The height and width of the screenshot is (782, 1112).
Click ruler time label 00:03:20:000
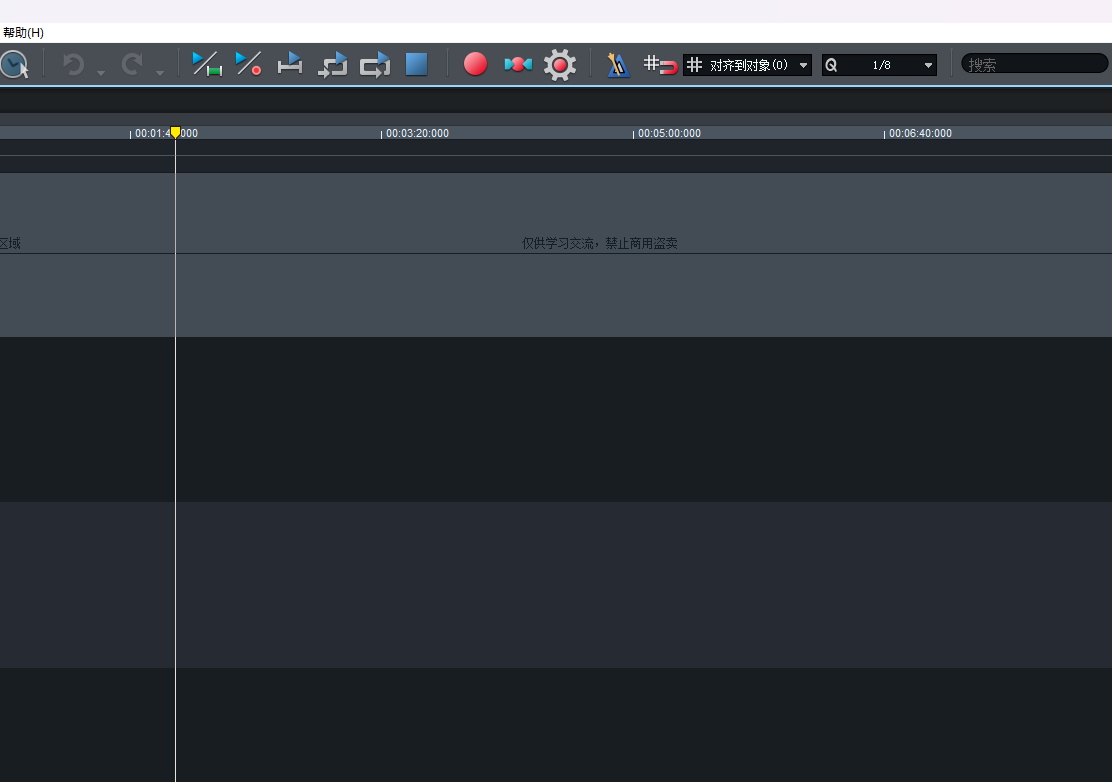coord(417,133)
